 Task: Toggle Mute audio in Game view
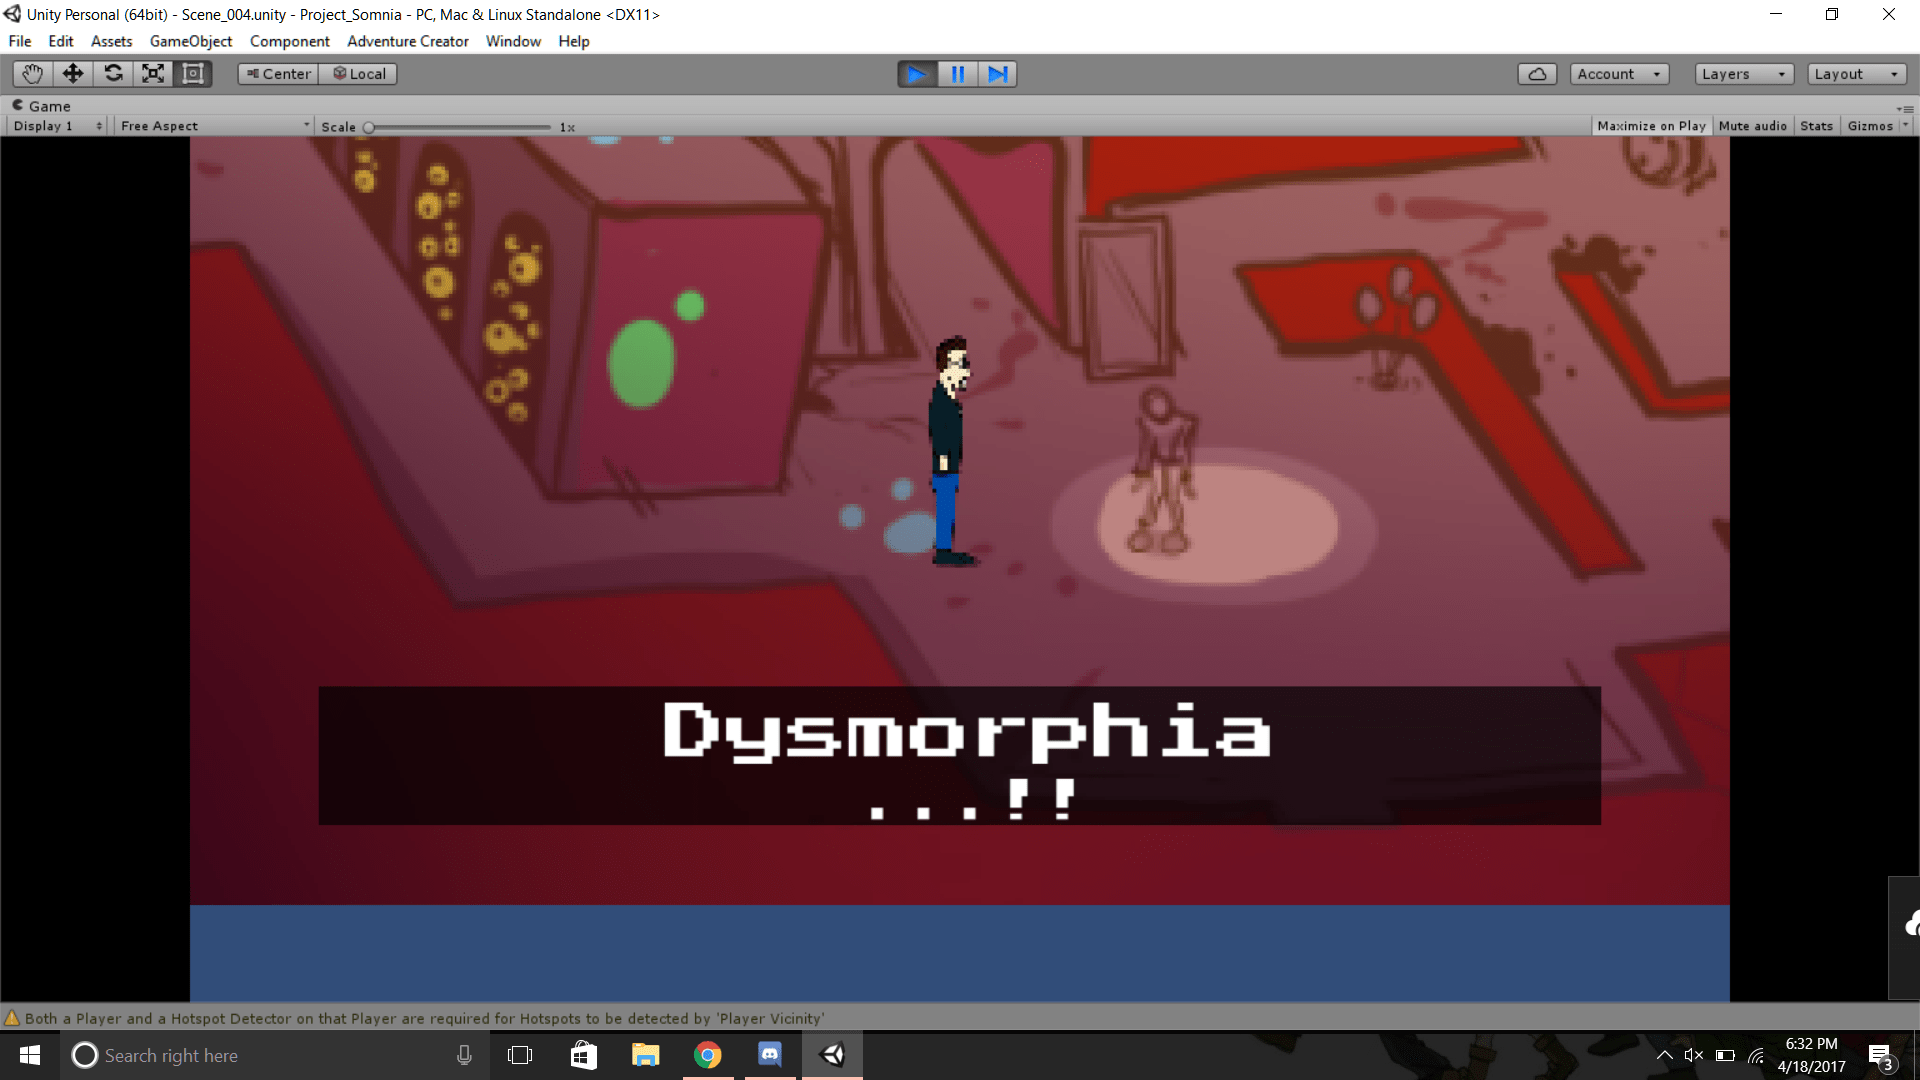[x=1752, y=126]
